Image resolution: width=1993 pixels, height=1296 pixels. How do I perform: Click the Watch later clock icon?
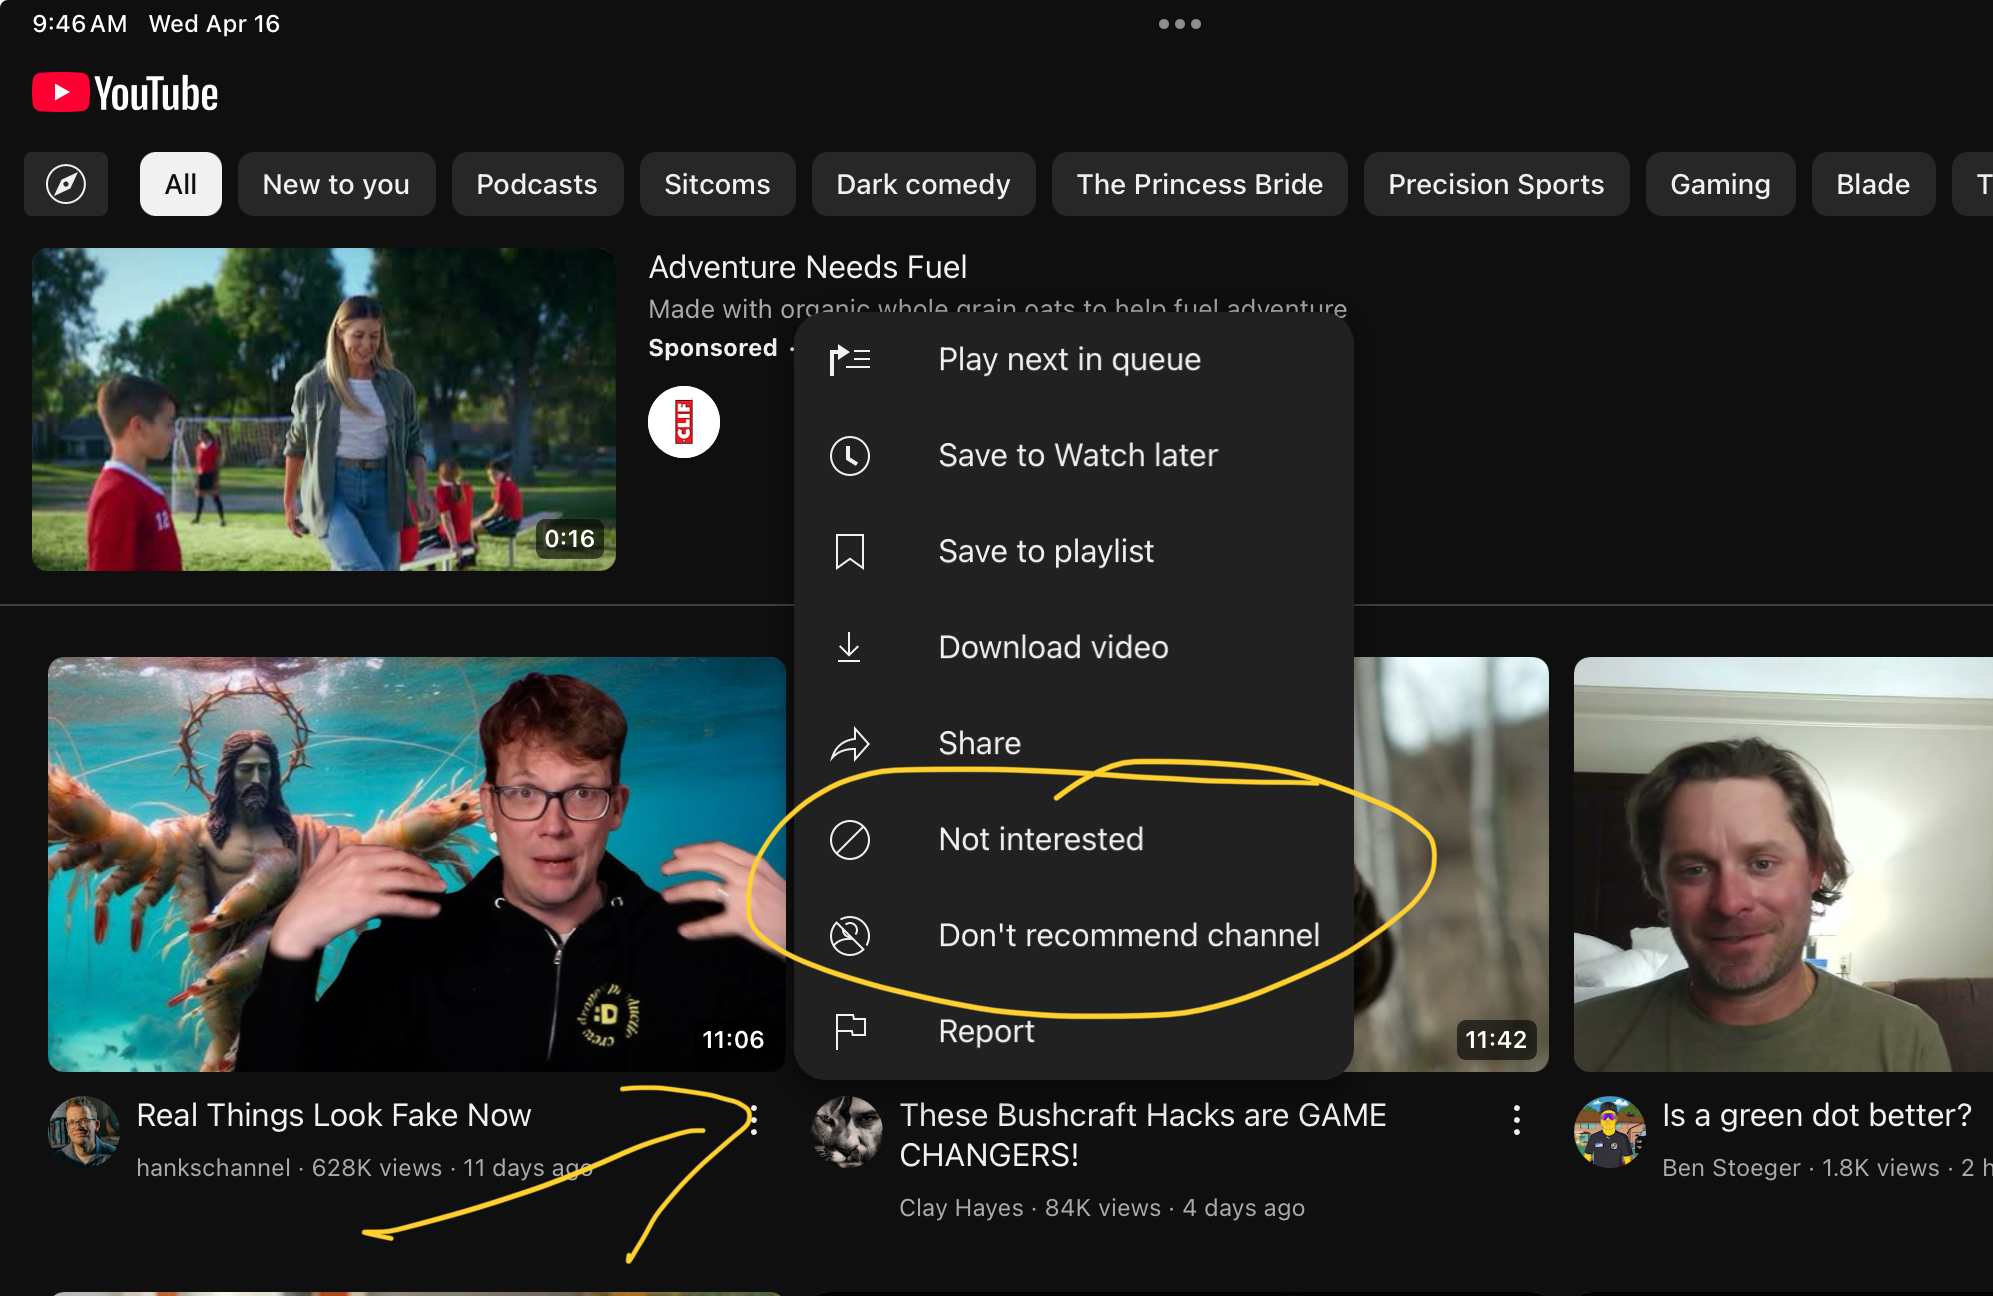pyautogui.click(x=850, y=455)
